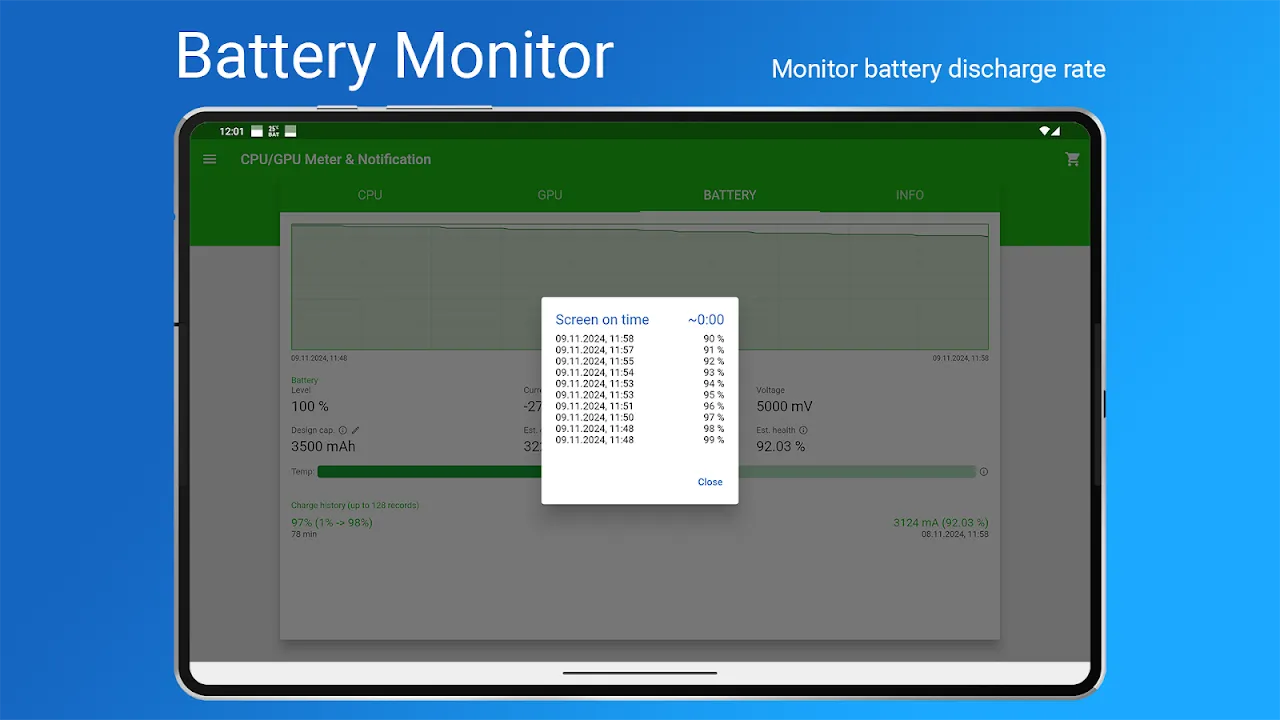Show the Est. health info tooltip
This screenshot has width=1280, height=720.
click(x=806, y=430)
